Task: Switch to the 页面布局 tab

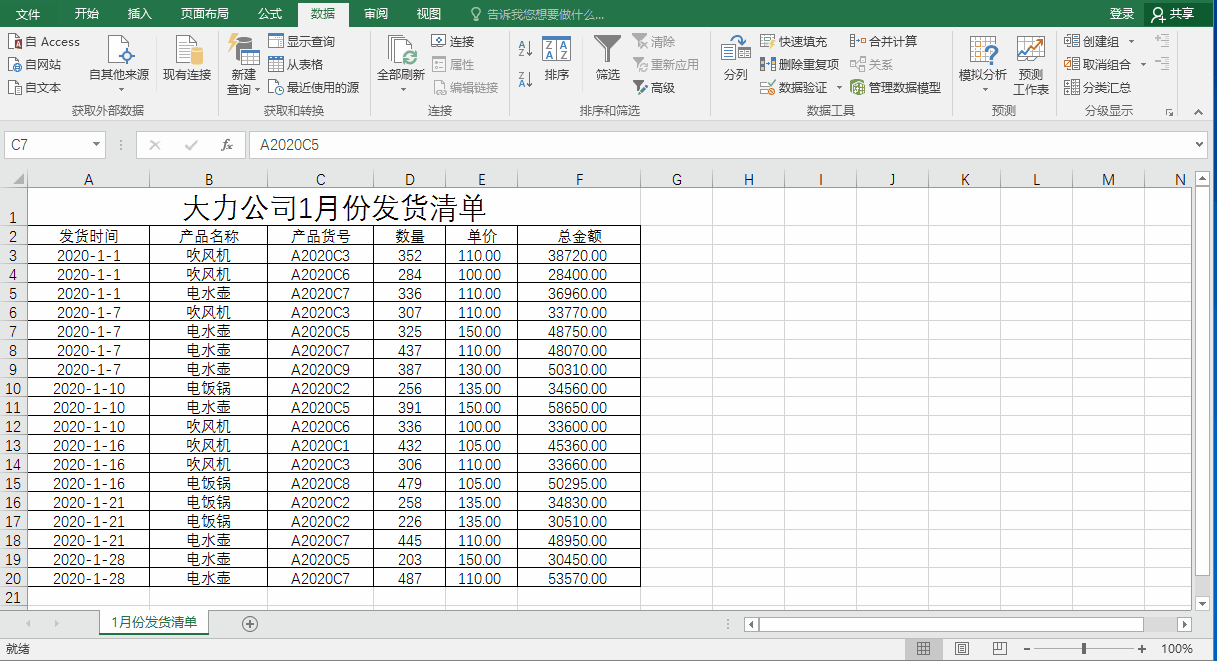Action: tap(205, 14)
